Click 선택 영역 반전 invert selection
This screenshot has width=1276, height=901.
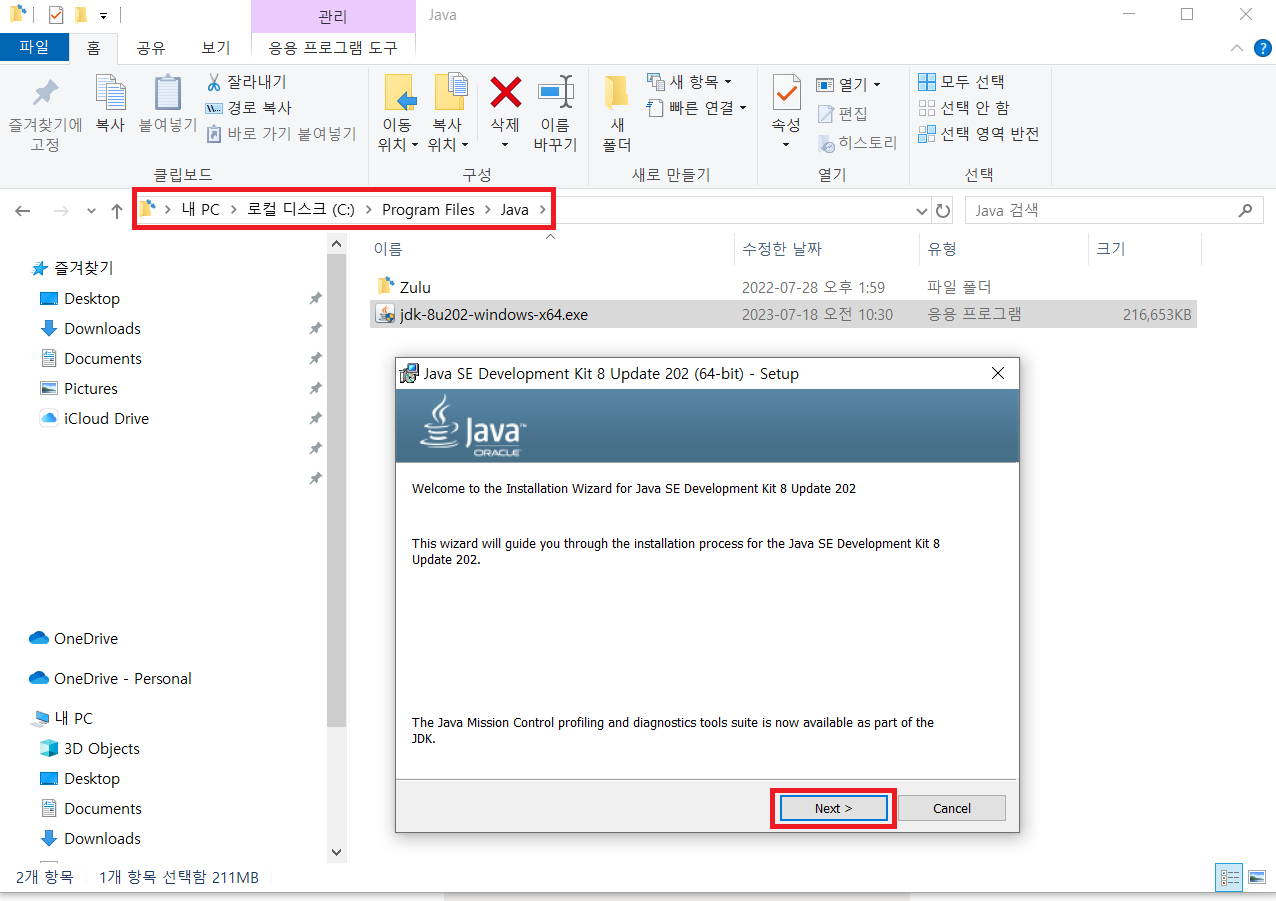point(979,134)
